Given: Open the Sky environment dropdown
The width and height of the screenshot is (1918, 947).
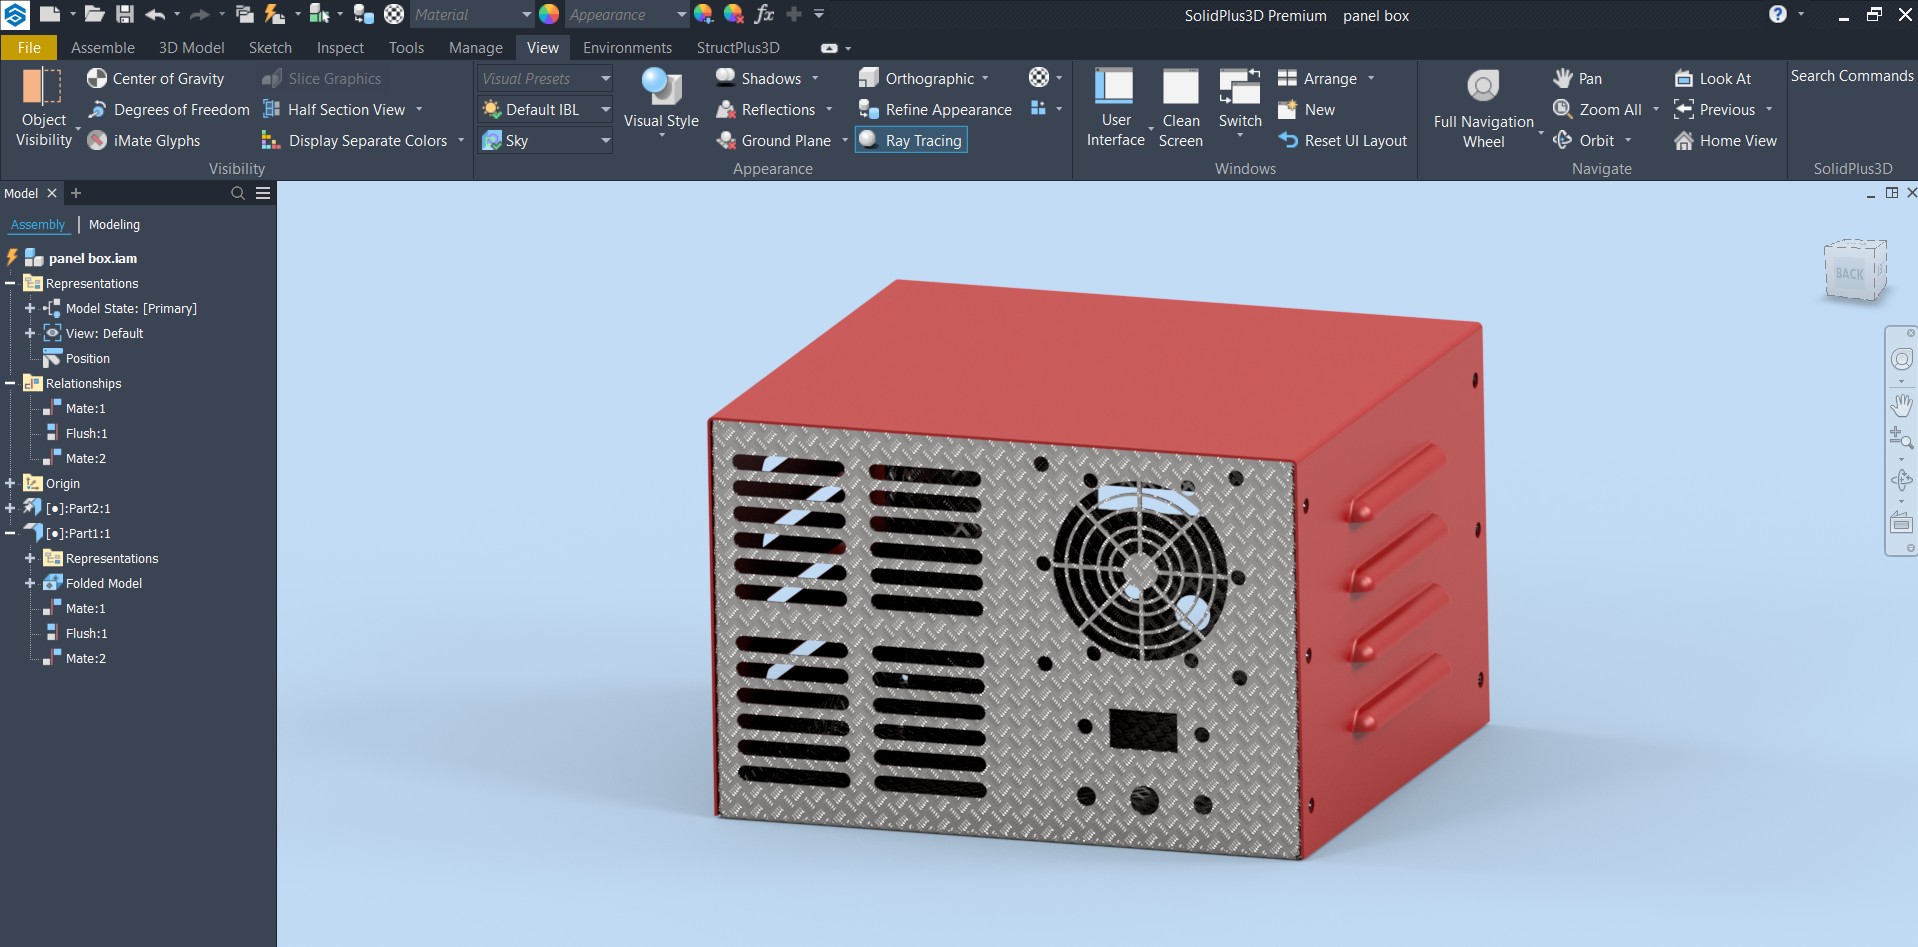Looking at the screenshot, I should pos(545,141).
